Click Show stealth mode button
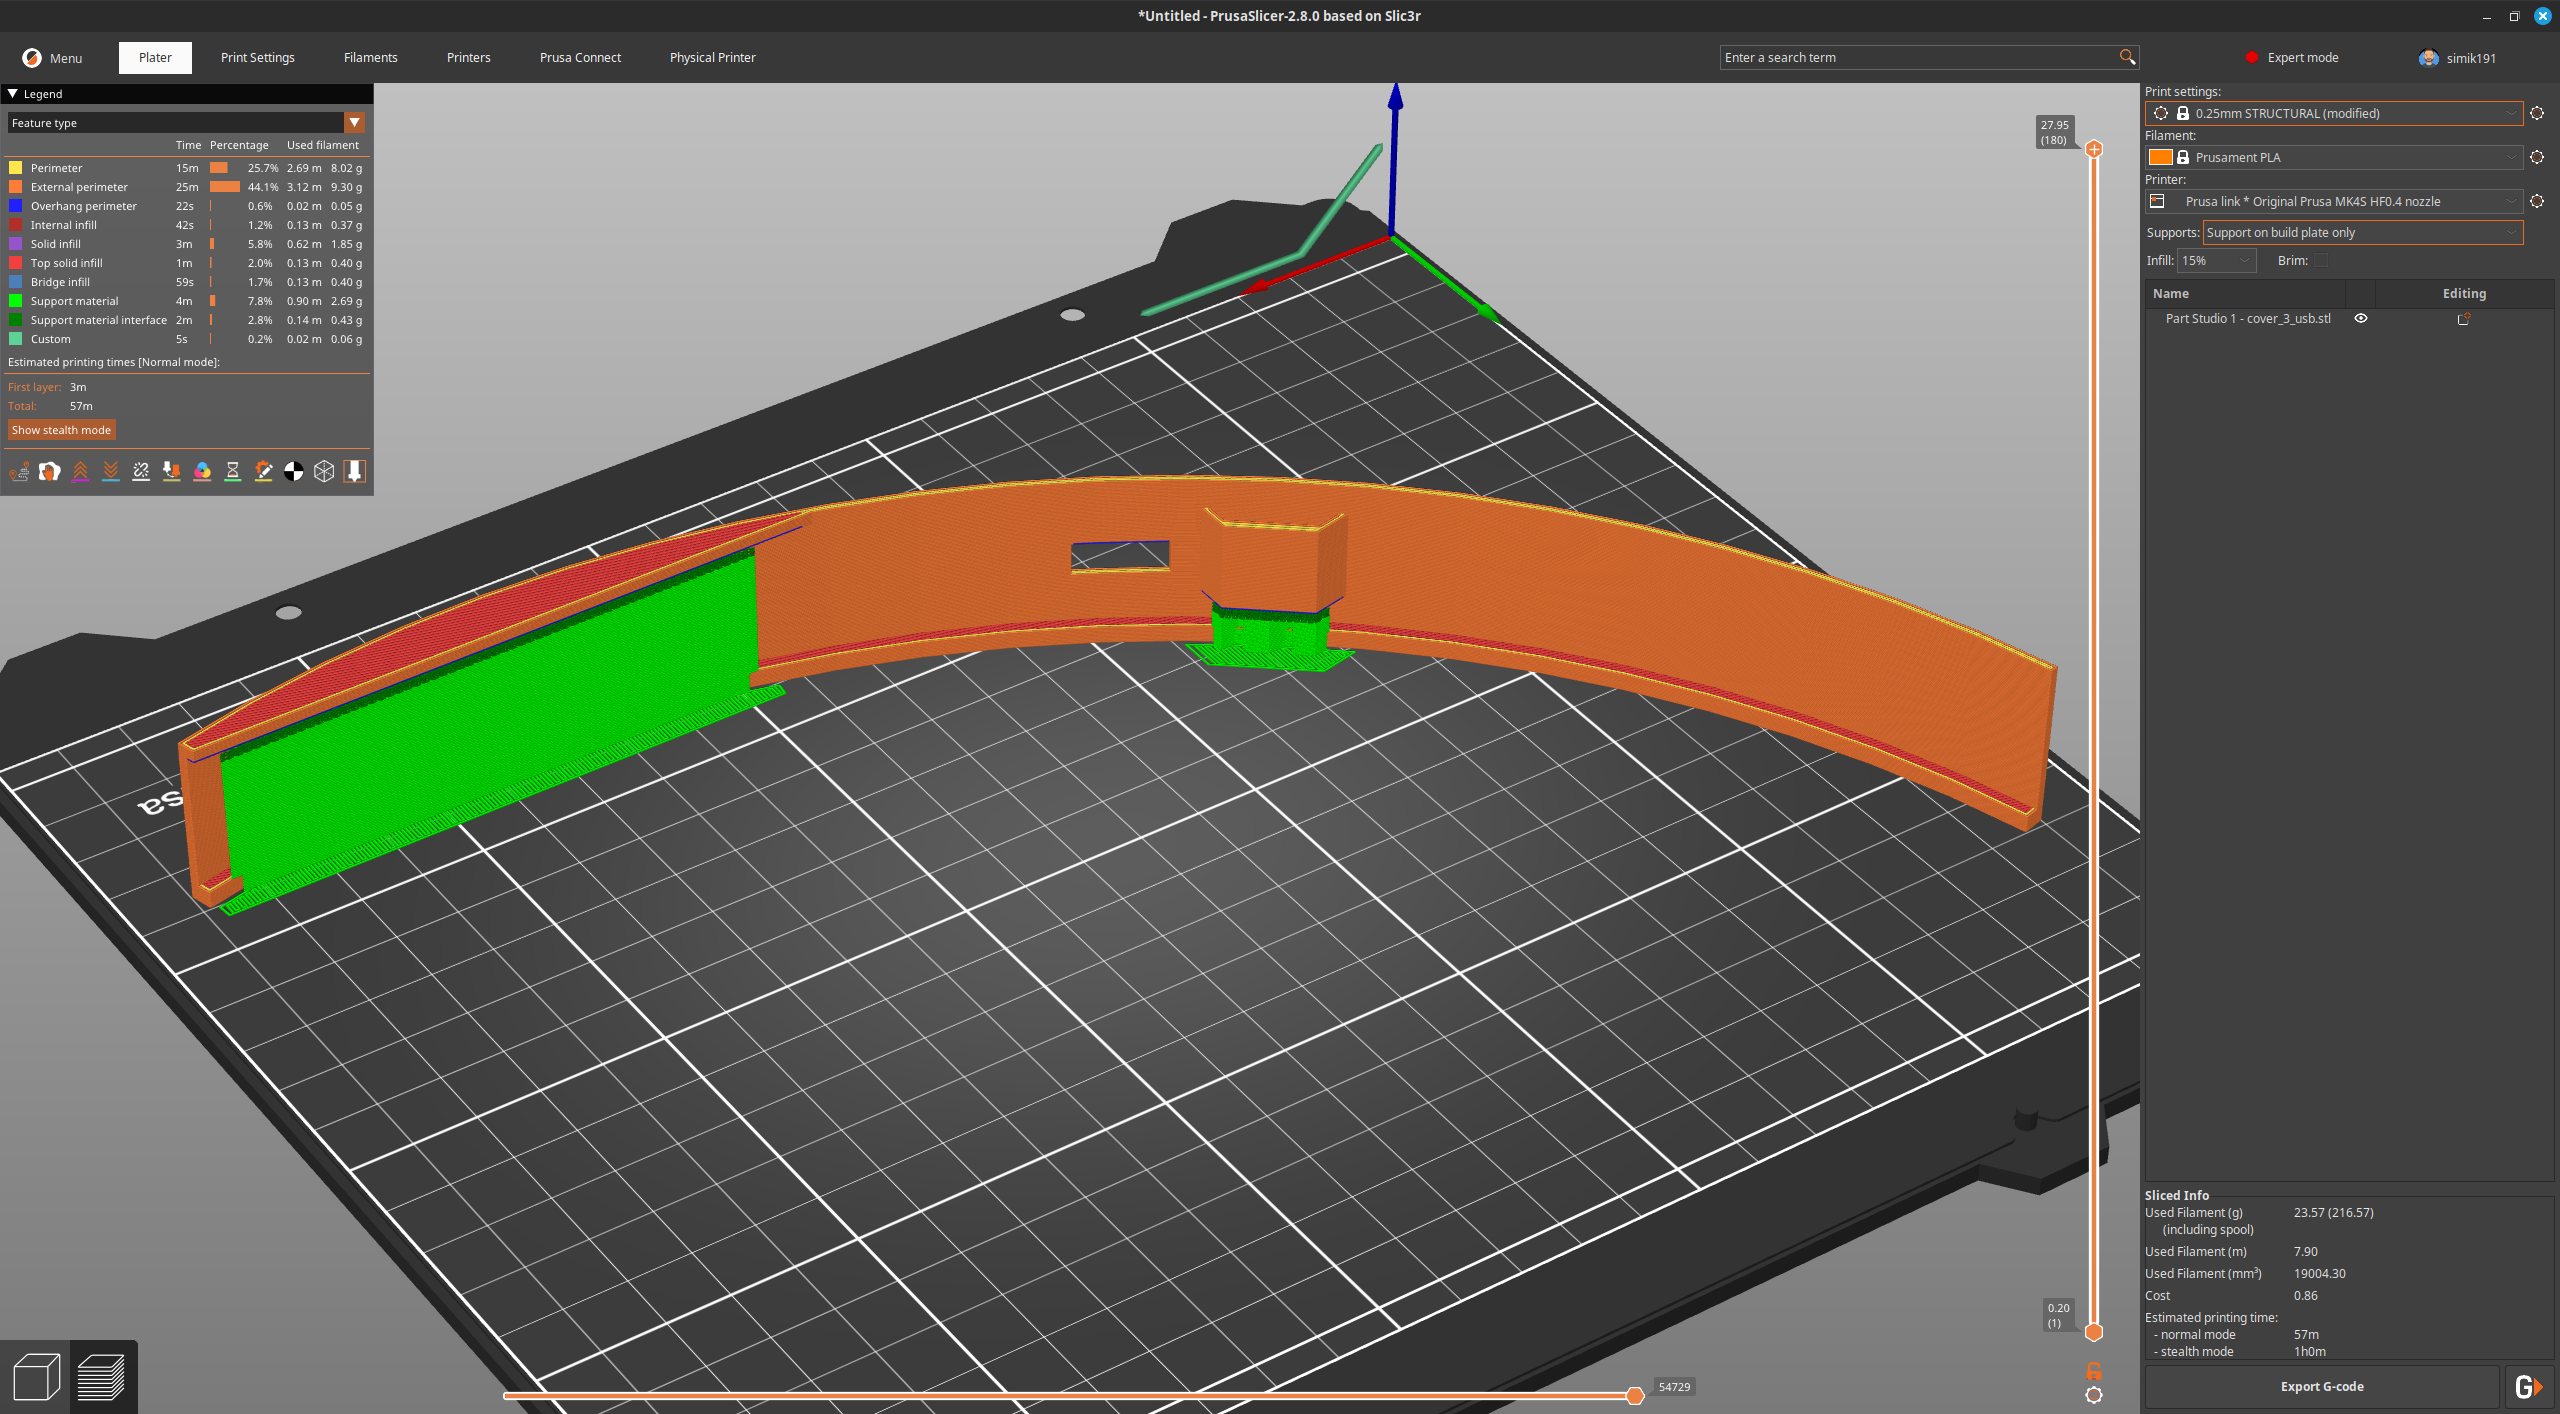Screen dimensions: 2560x1414 click(x=61, y=430)
